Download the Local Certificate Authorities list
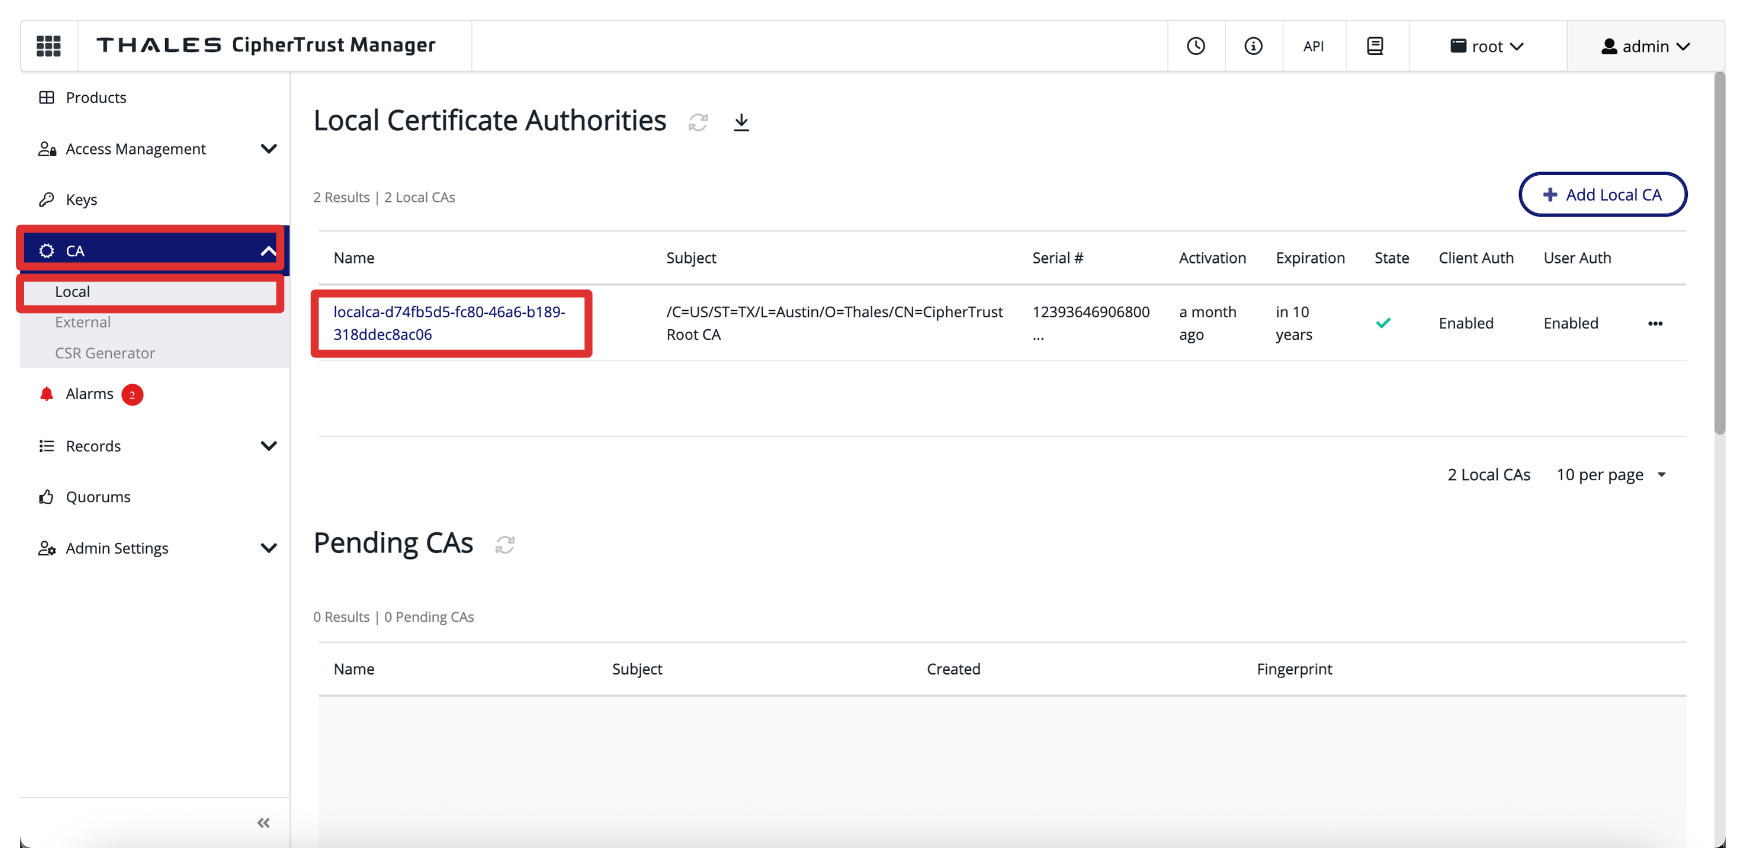1745x868 pixels. [741, 122]
